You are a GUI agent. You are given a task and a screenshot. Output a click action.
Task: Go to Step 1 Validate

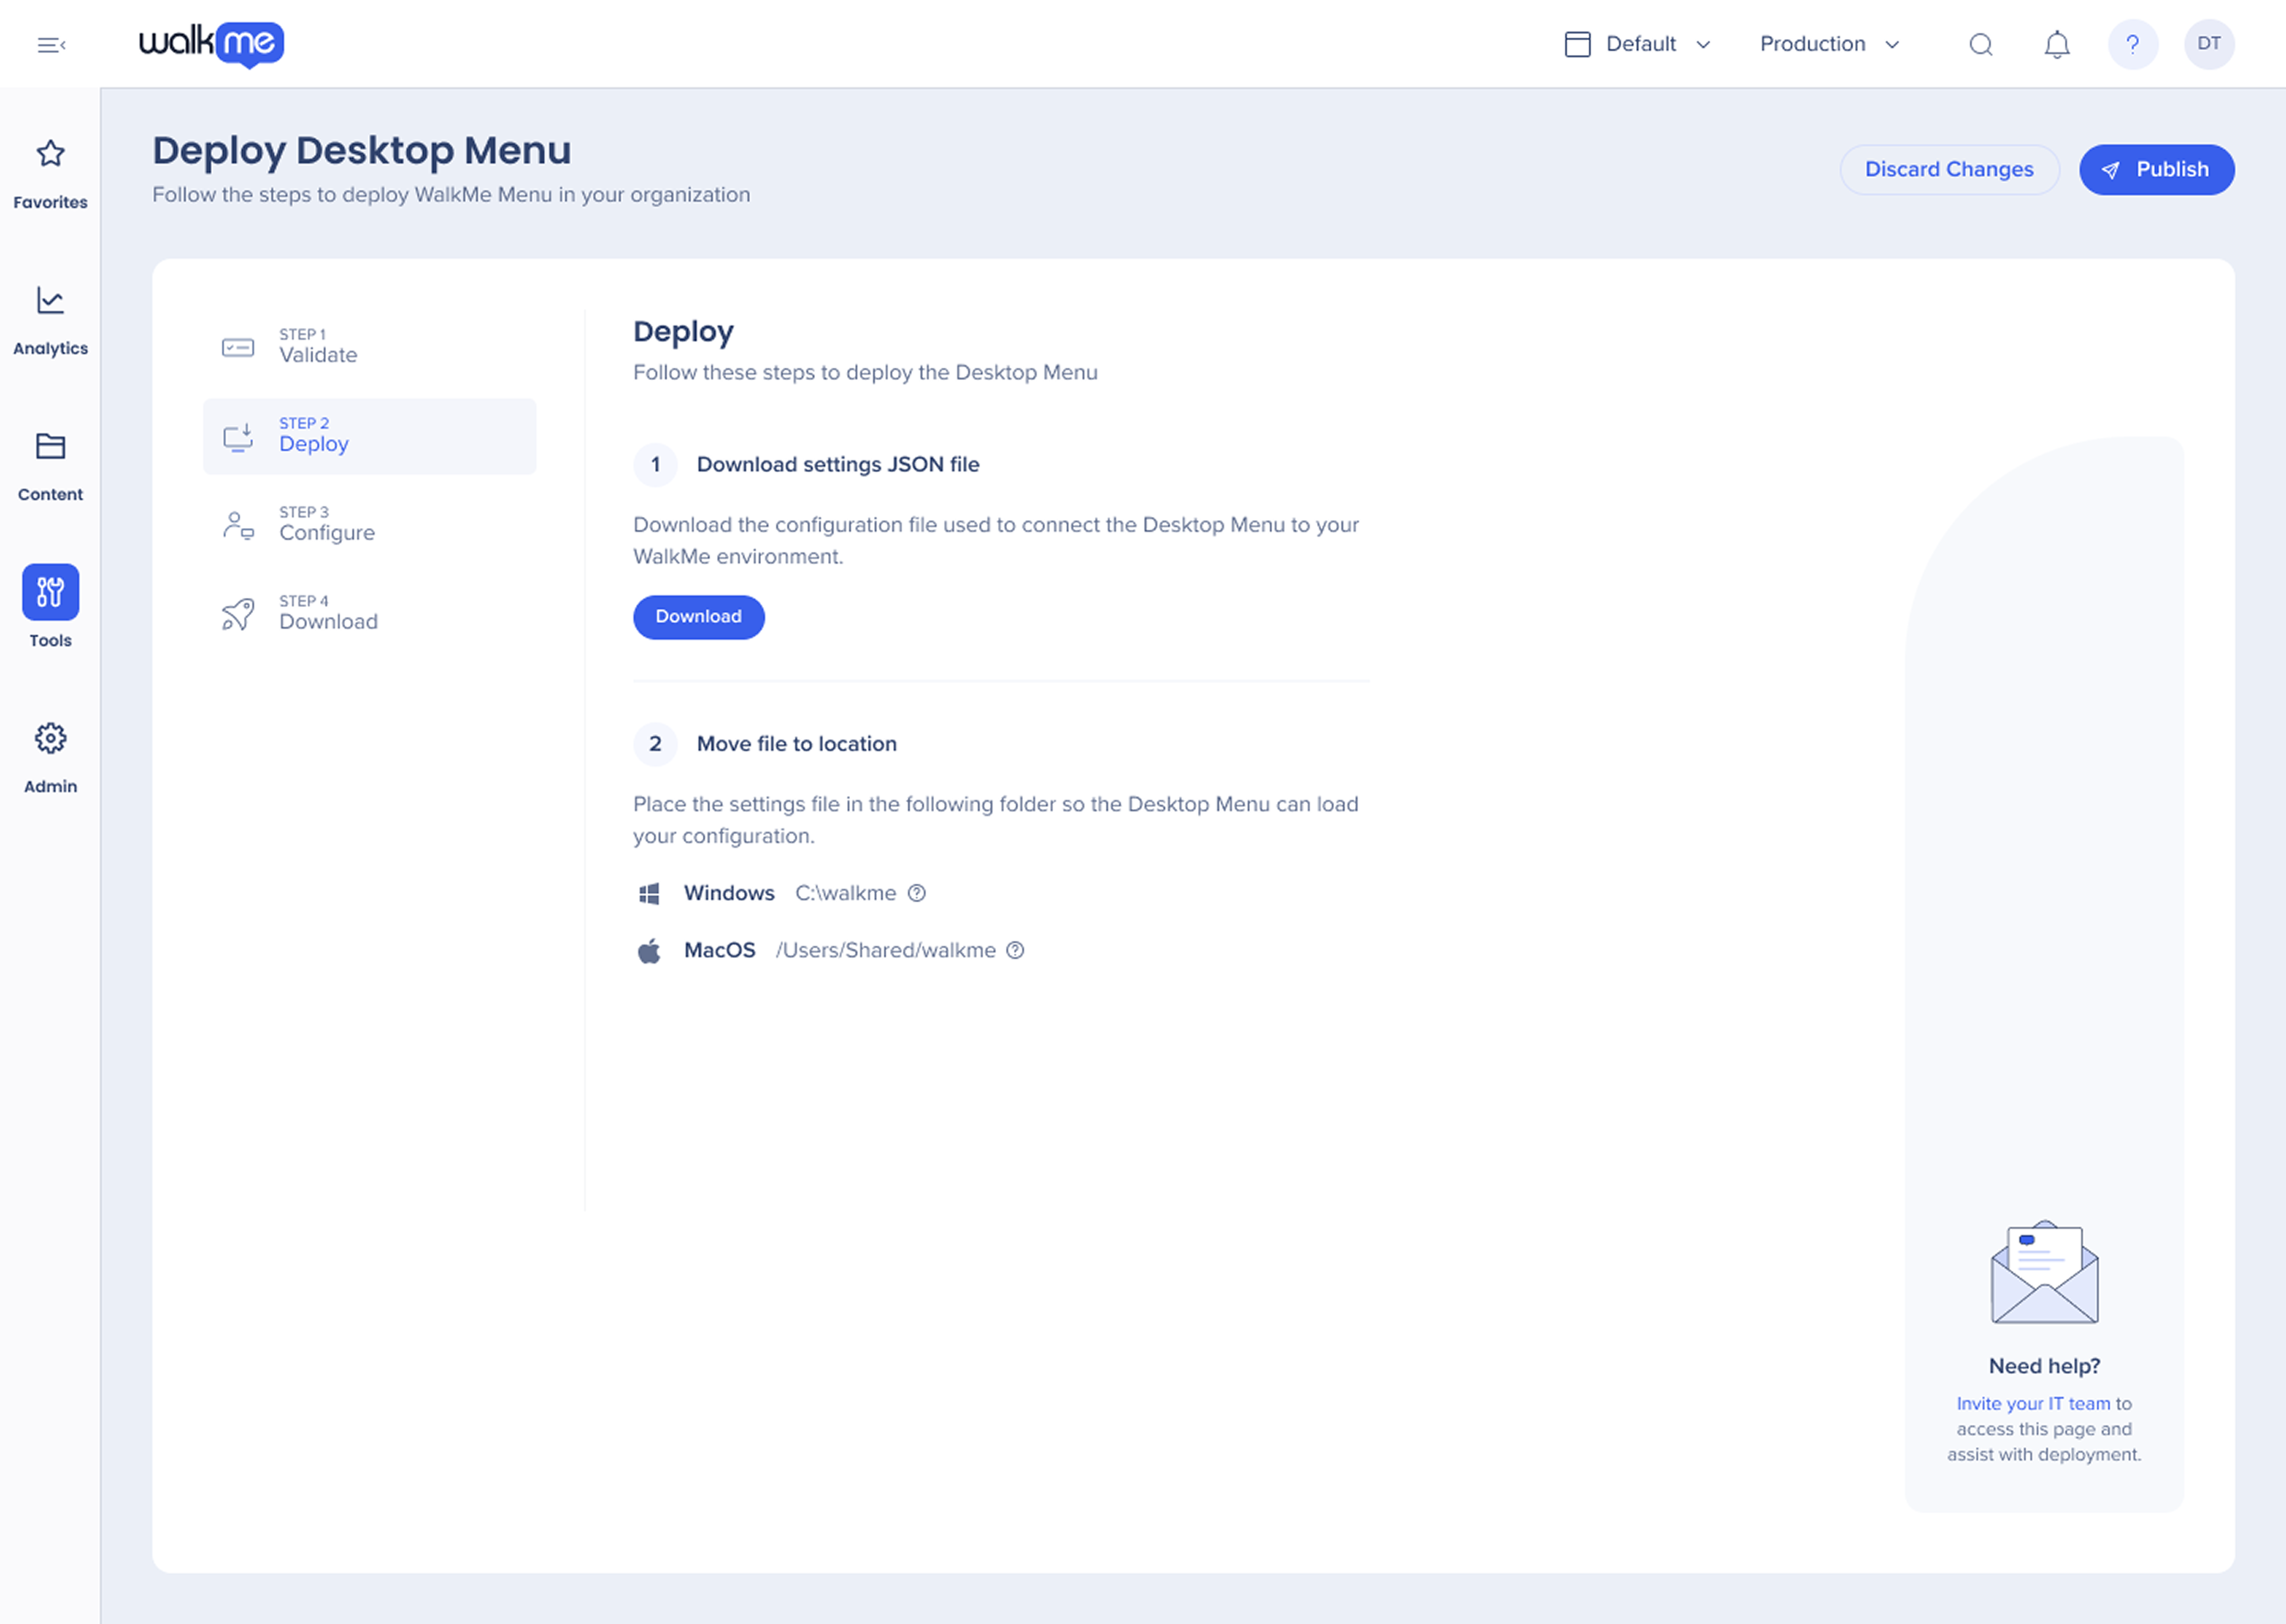pos(369,347)
